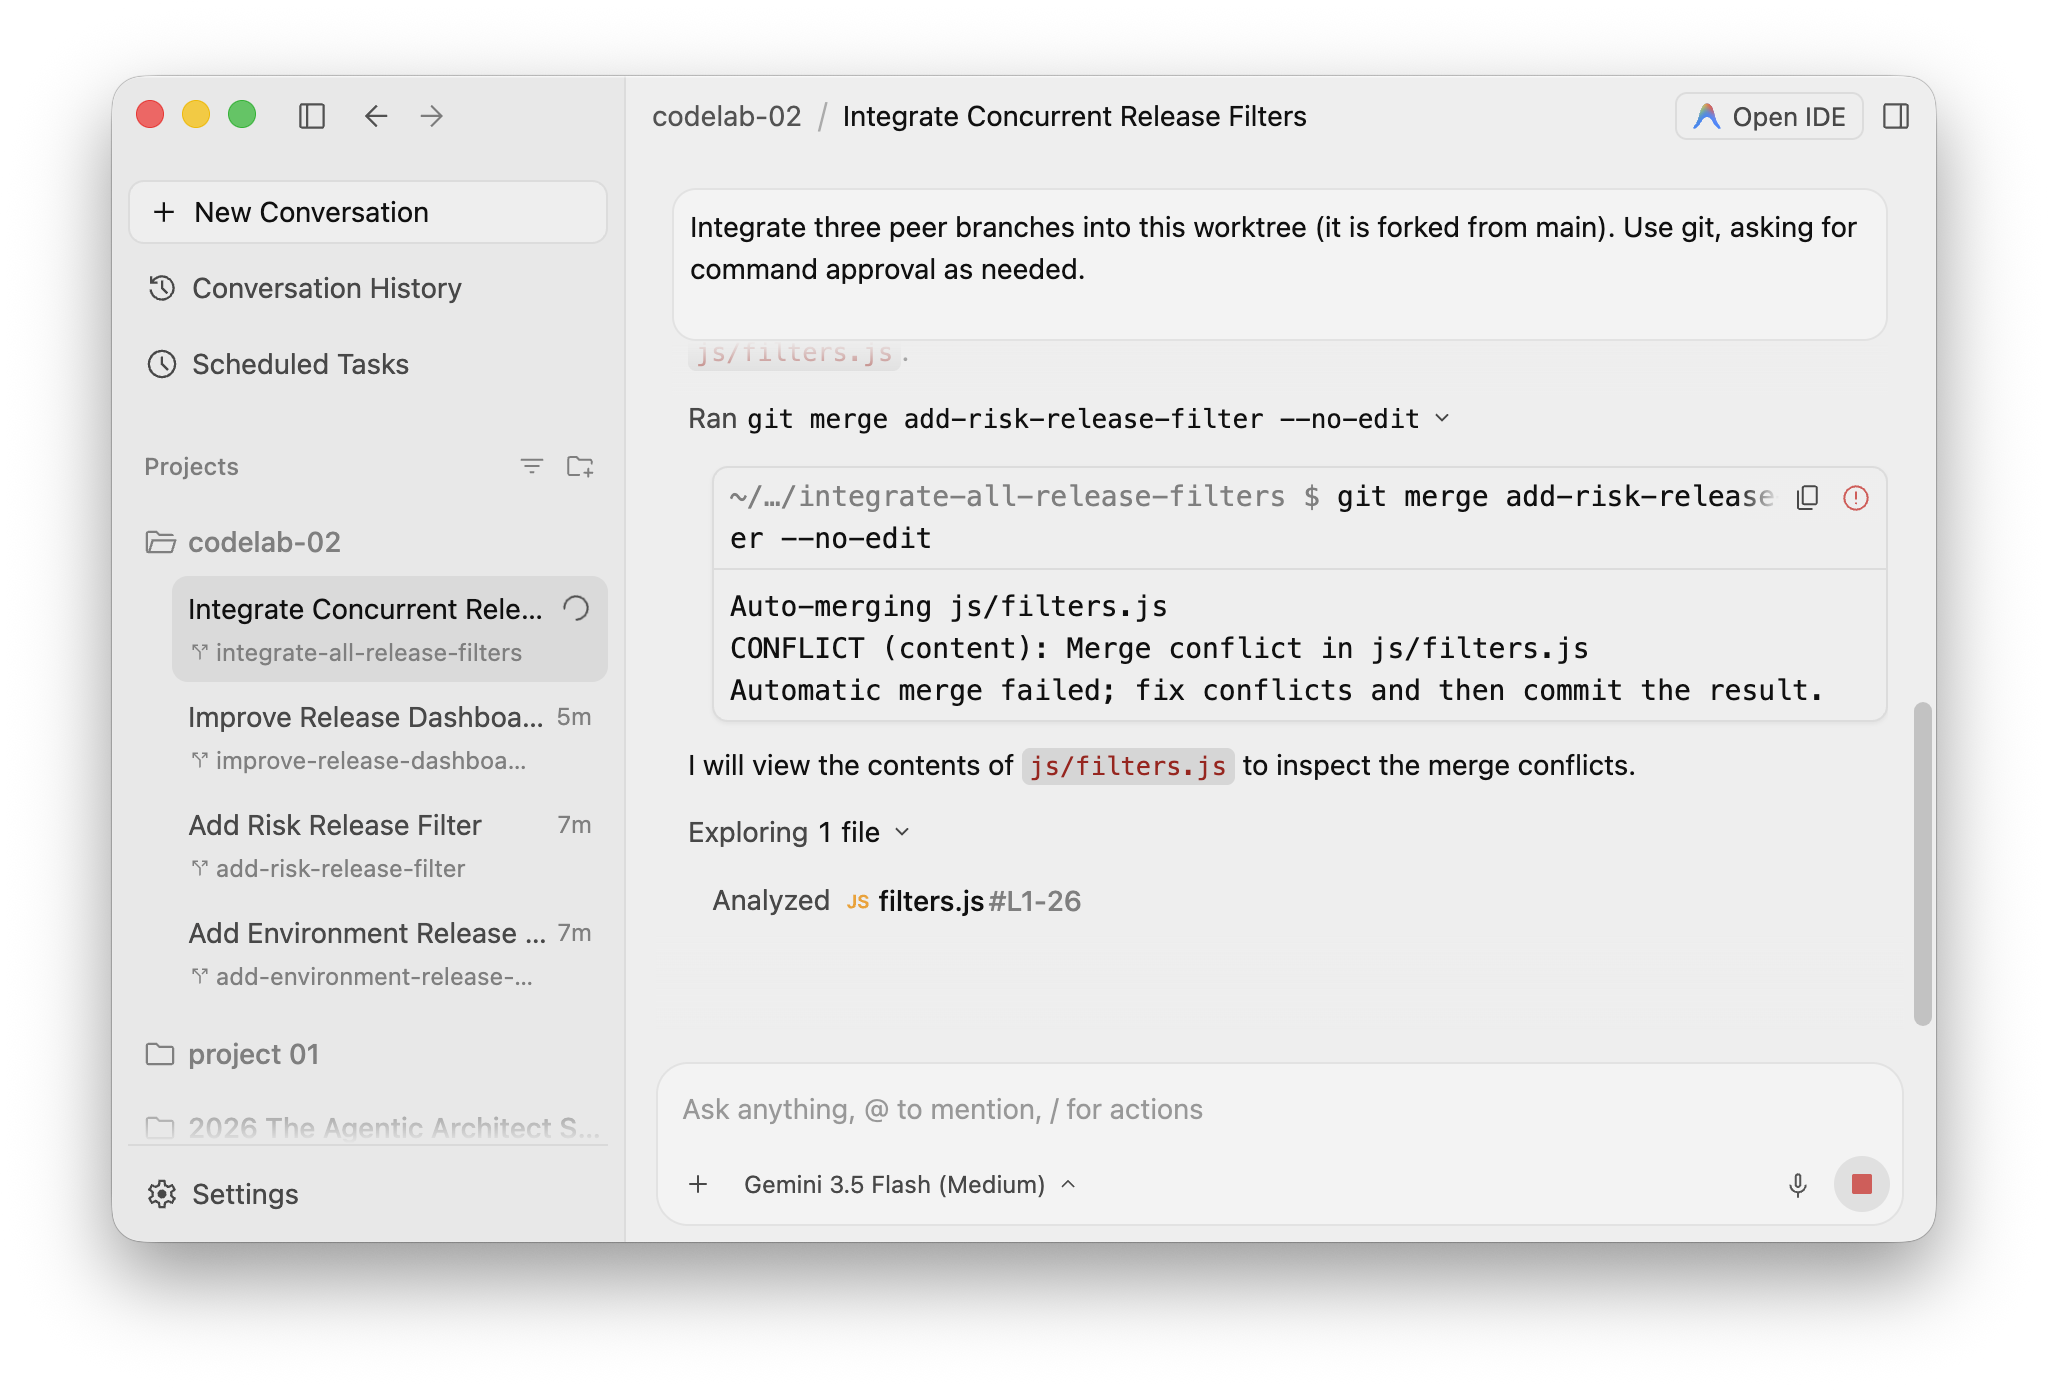
Task: Start a New Conversation
Action: [368, 212]
